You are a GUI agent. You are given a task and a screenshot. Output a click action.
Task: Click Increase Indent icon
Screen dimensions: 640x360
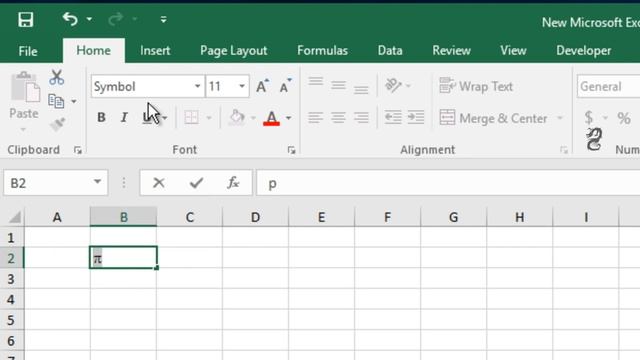coord(416,118)
